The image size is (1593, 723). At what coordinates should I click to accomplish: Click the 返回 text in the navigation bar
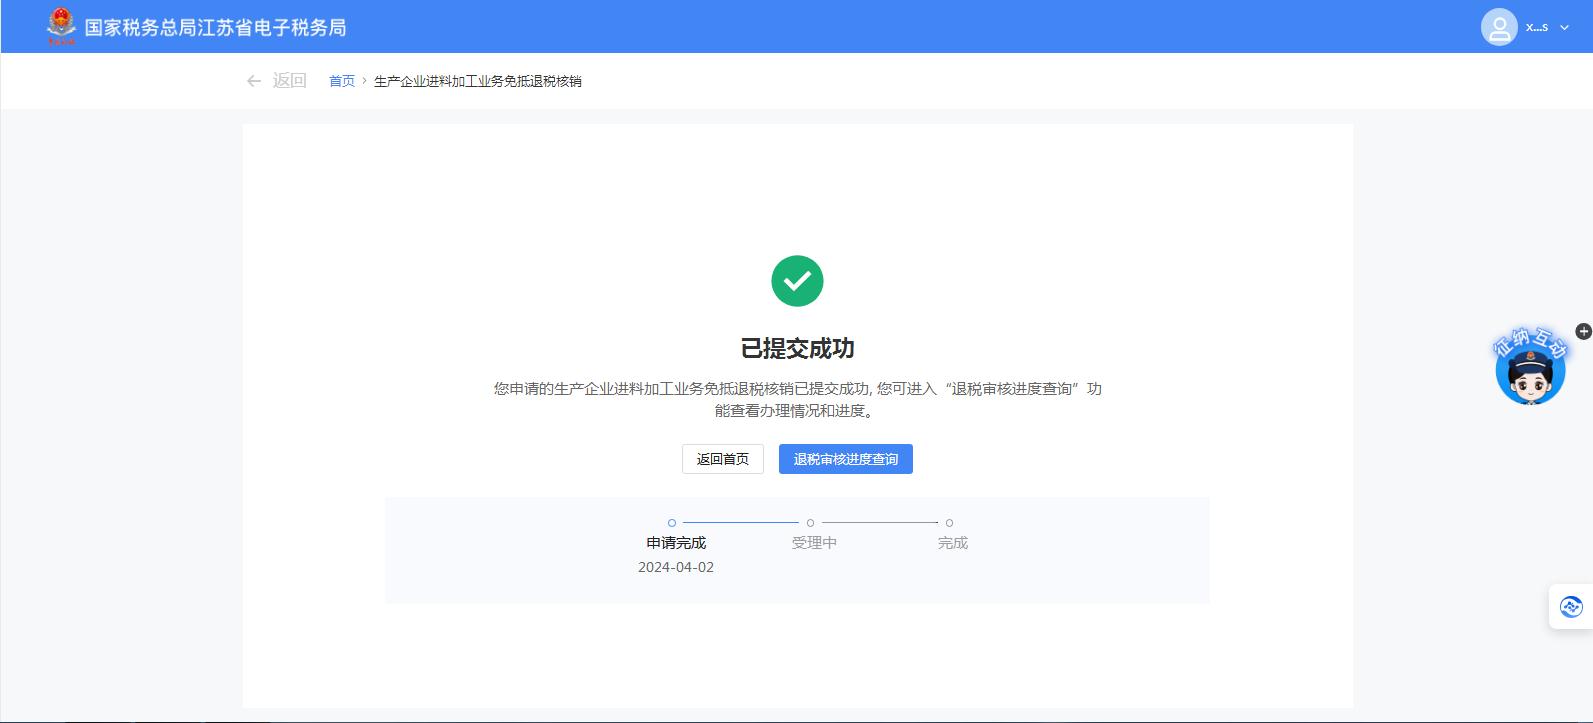pyautogui.click(x=289, y=81)
